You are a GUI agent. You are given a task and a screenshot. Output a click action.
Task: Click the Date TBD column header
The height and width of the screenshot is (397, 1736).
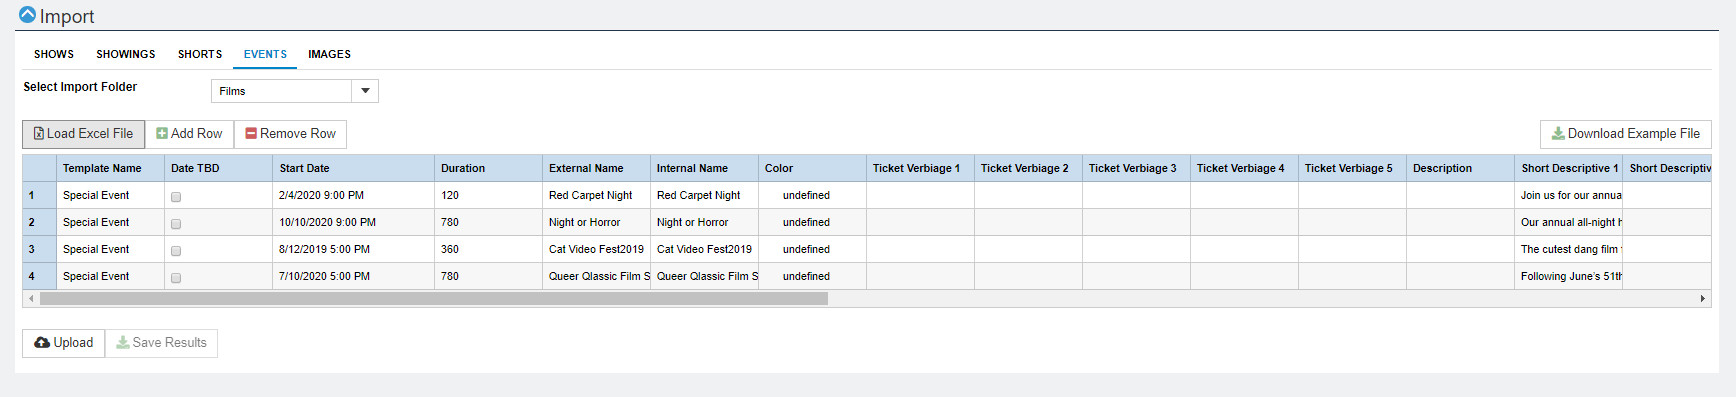[218, 168]
